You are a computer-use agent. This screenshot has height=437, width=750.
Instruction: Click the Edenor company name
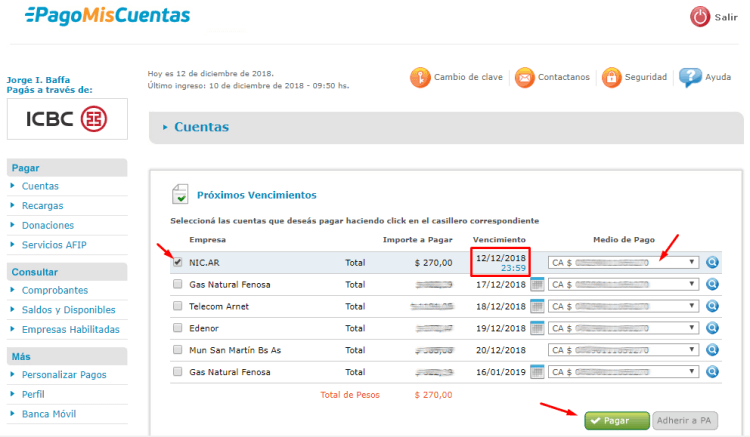204,328
